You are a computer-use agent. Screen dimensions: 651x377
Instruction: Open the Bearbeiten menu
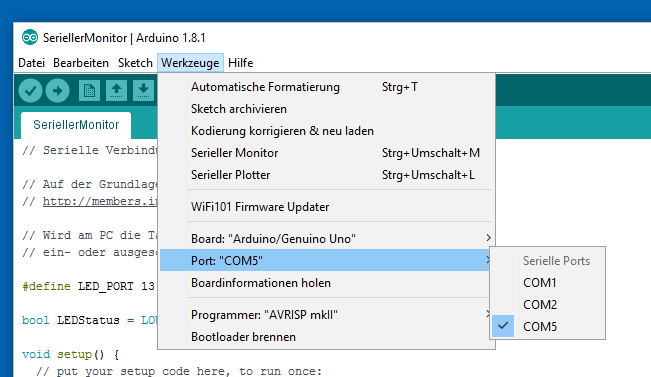[x=81, y=63]
